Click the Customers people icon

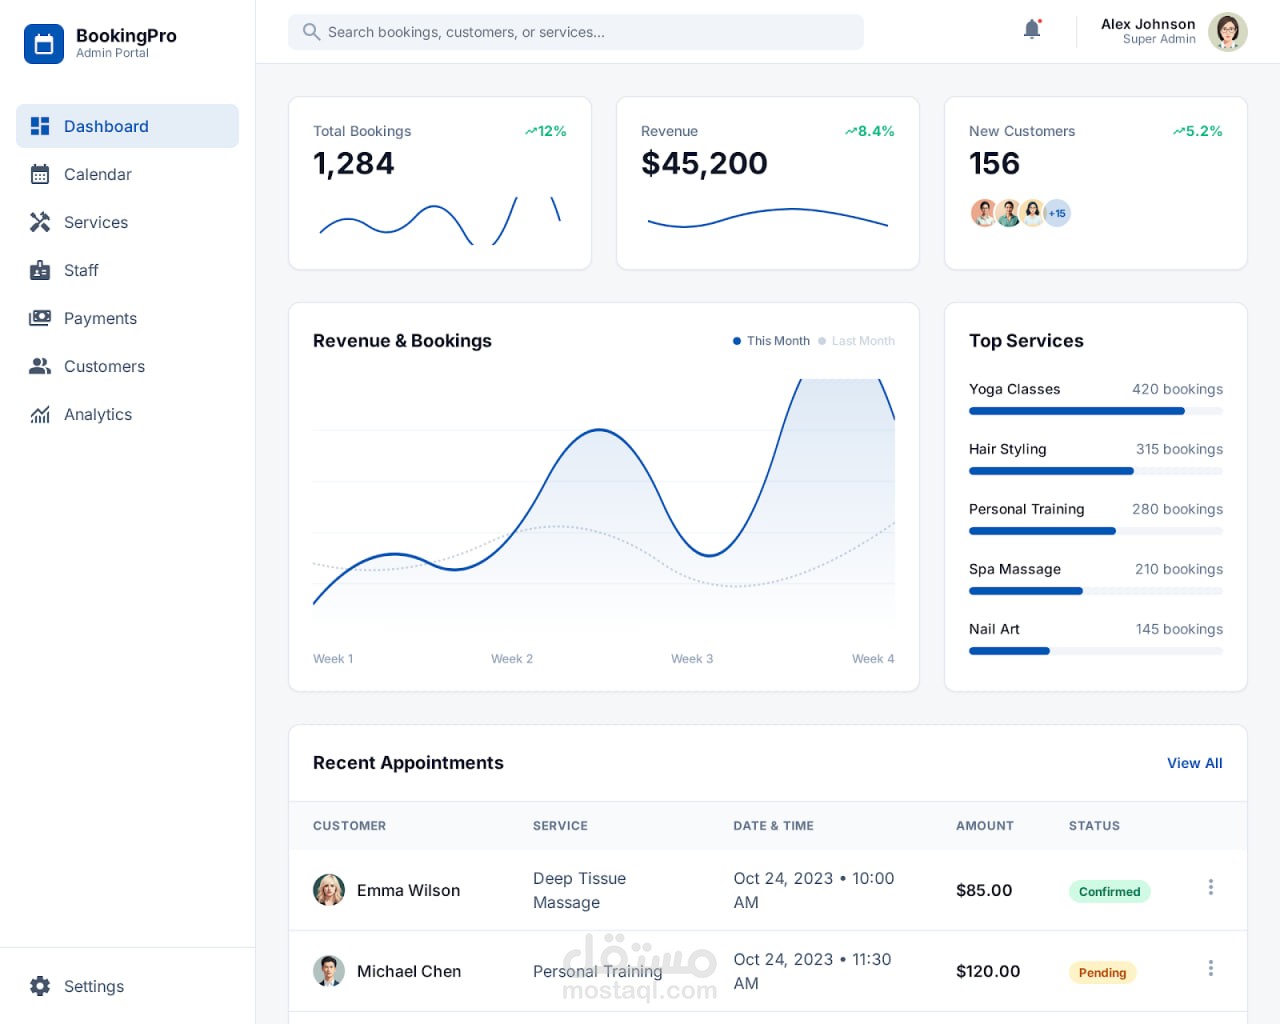[x=40, y=366]
